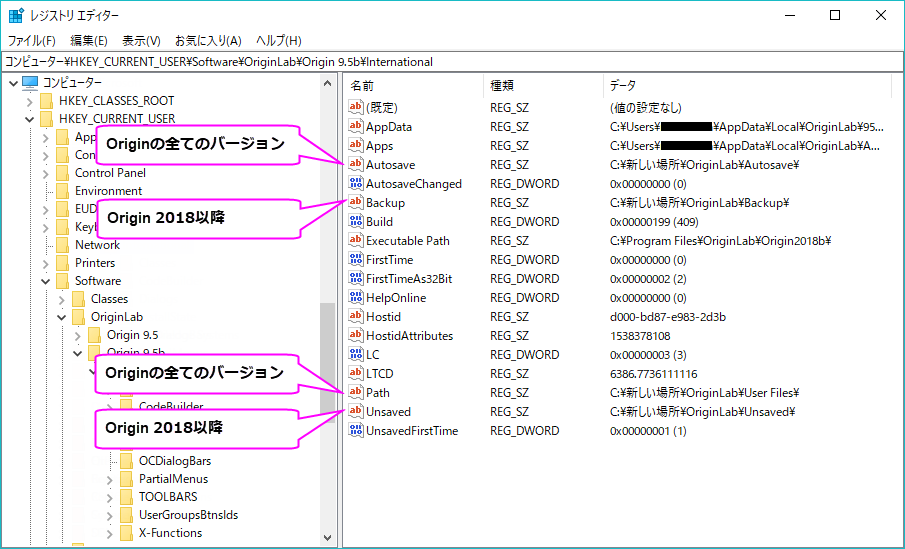Click the ab icon of Unsaved value

[x=356, y=412]
